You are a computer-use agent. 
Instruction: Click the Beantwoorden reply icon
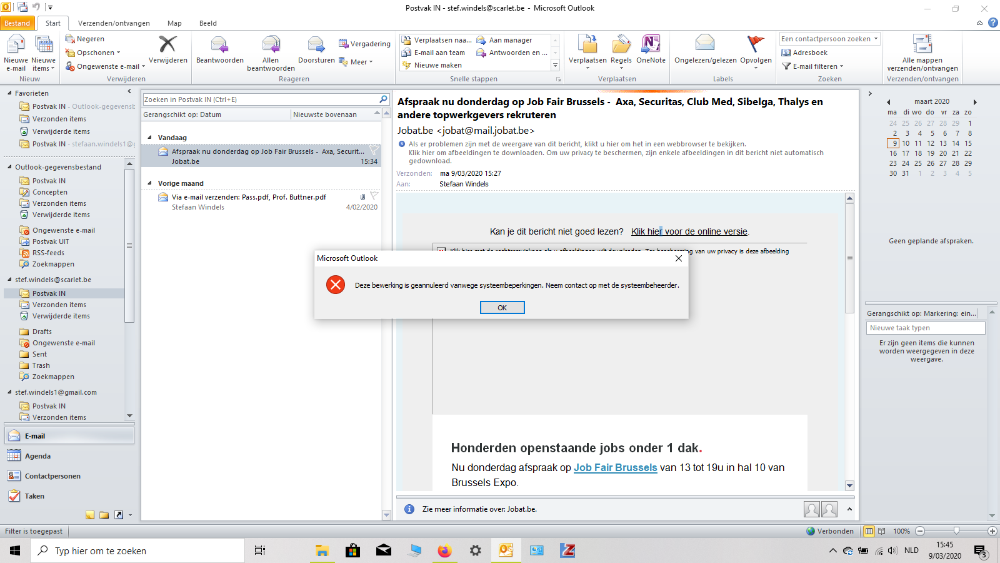[220, 48]
